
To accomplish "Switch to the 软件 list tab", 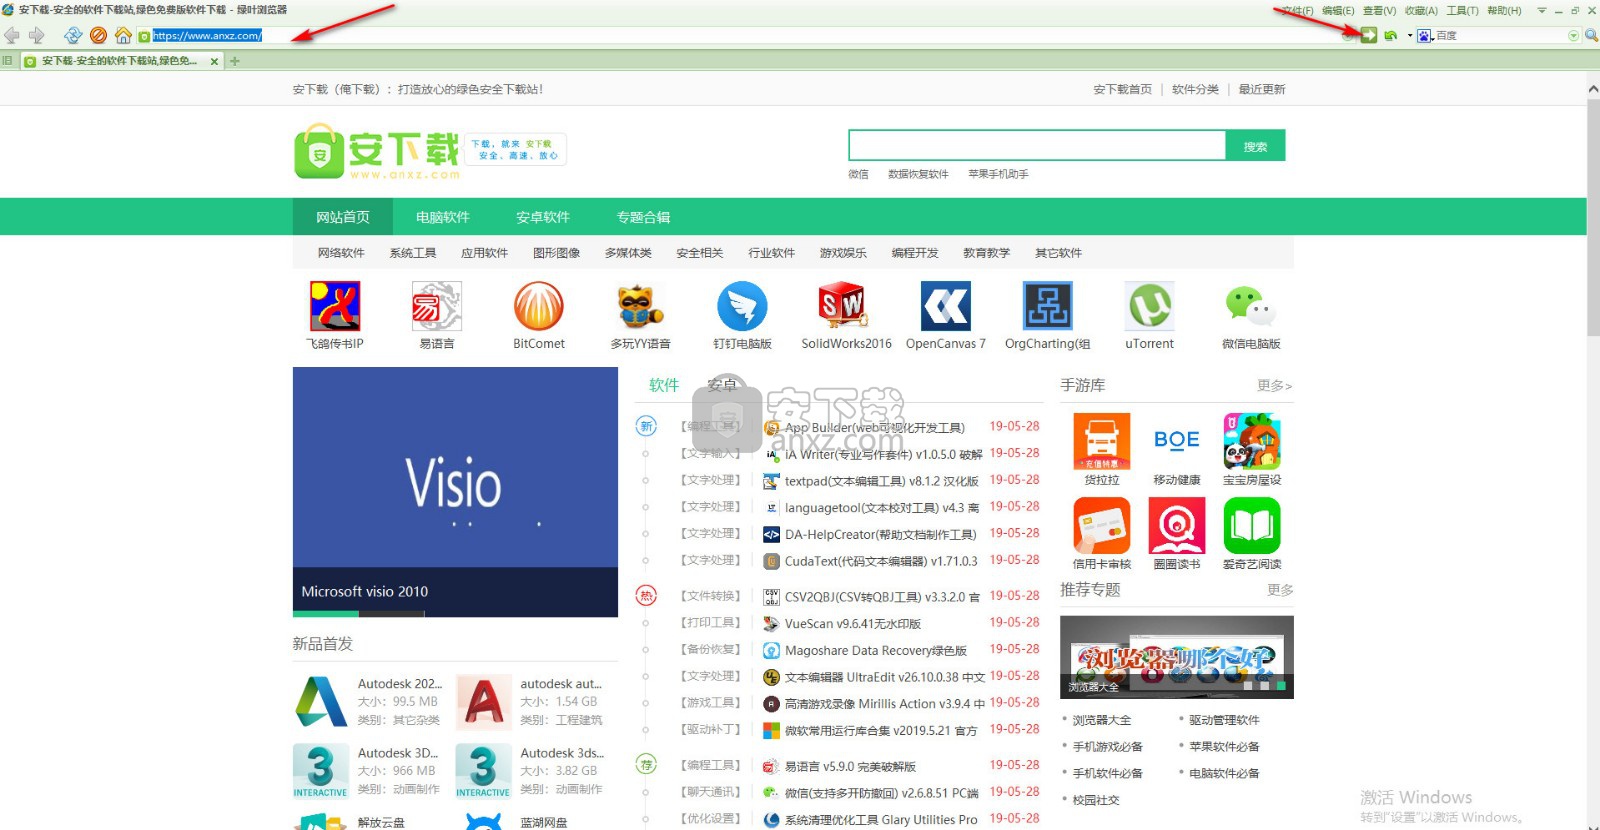I will (x=664, y=385).
